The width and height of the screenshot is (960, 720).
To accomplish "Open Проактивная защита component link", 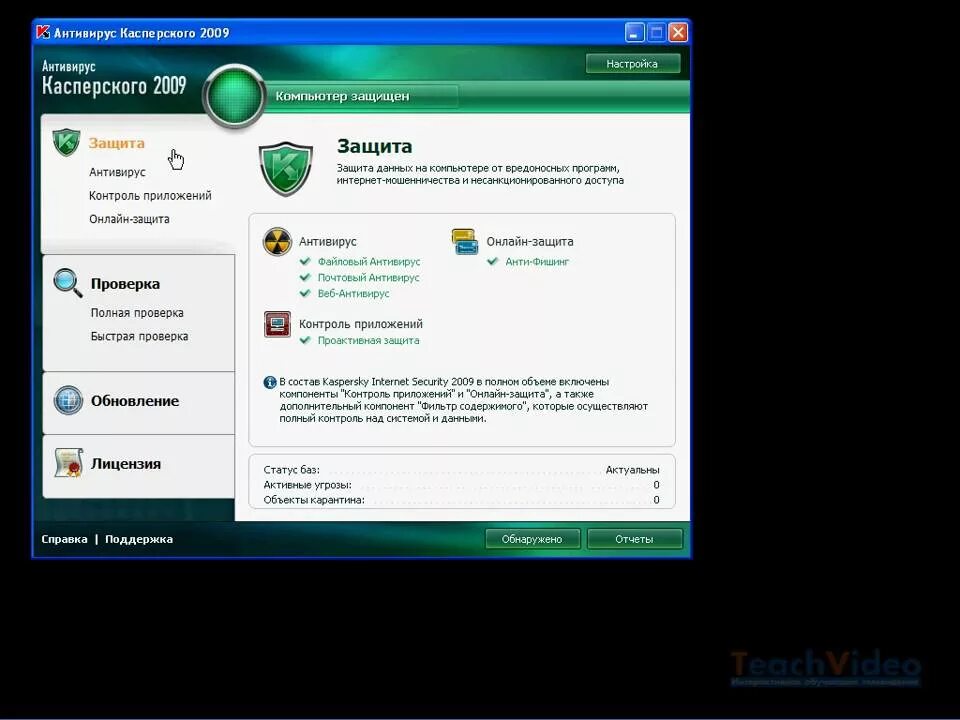I will [369, 340].
